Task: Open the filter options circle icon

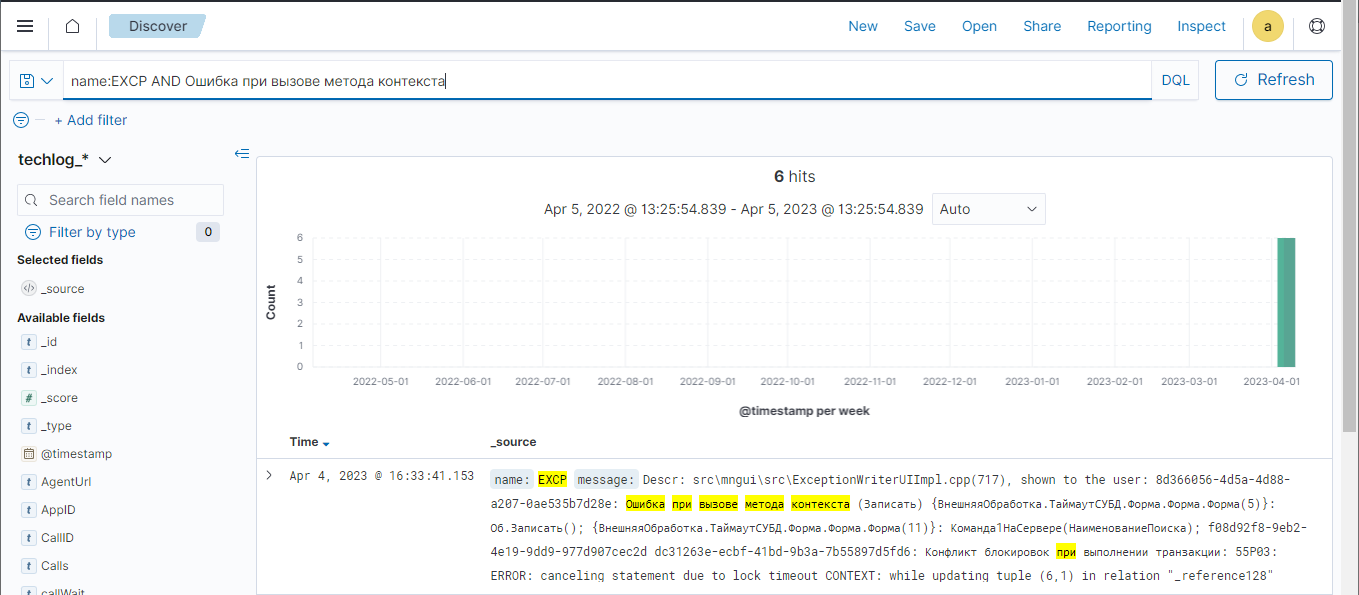Action: (x=21, y=120)
